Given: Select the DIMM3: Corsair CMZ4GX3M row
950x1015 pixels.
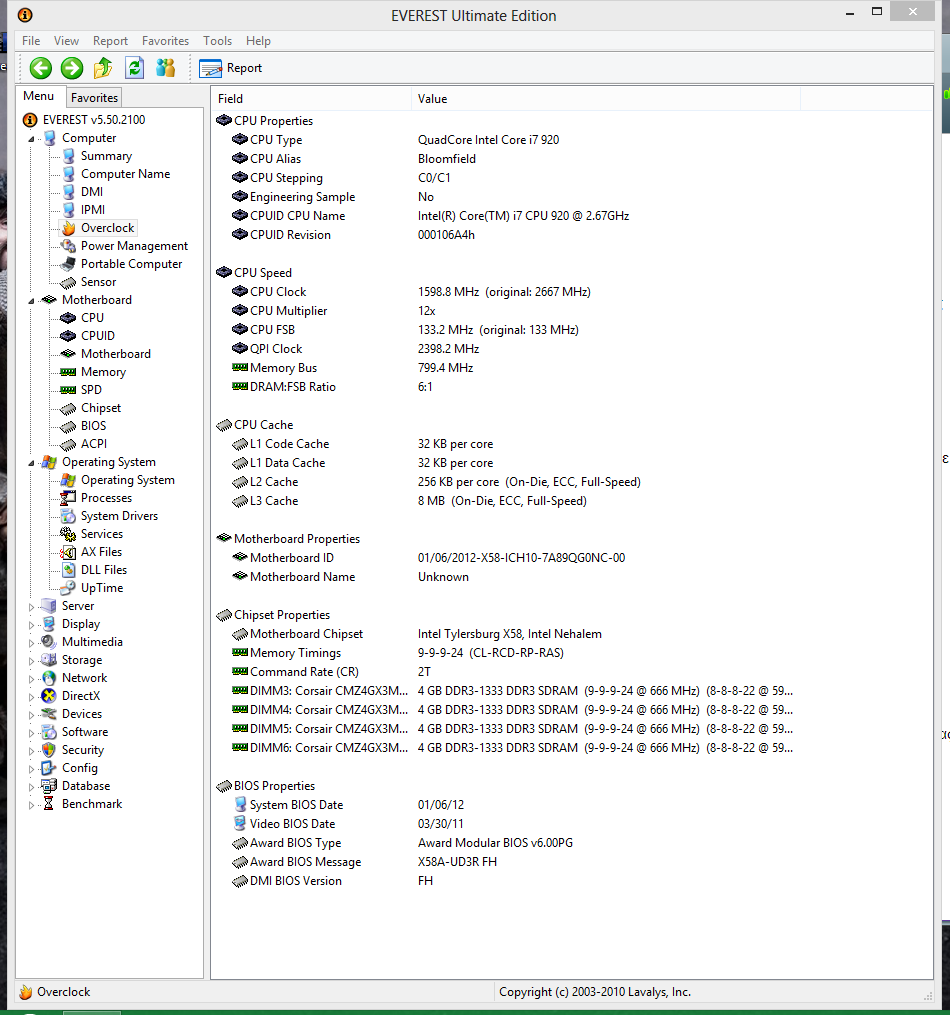Looking at the screenshot, I should tap(507, 691).
